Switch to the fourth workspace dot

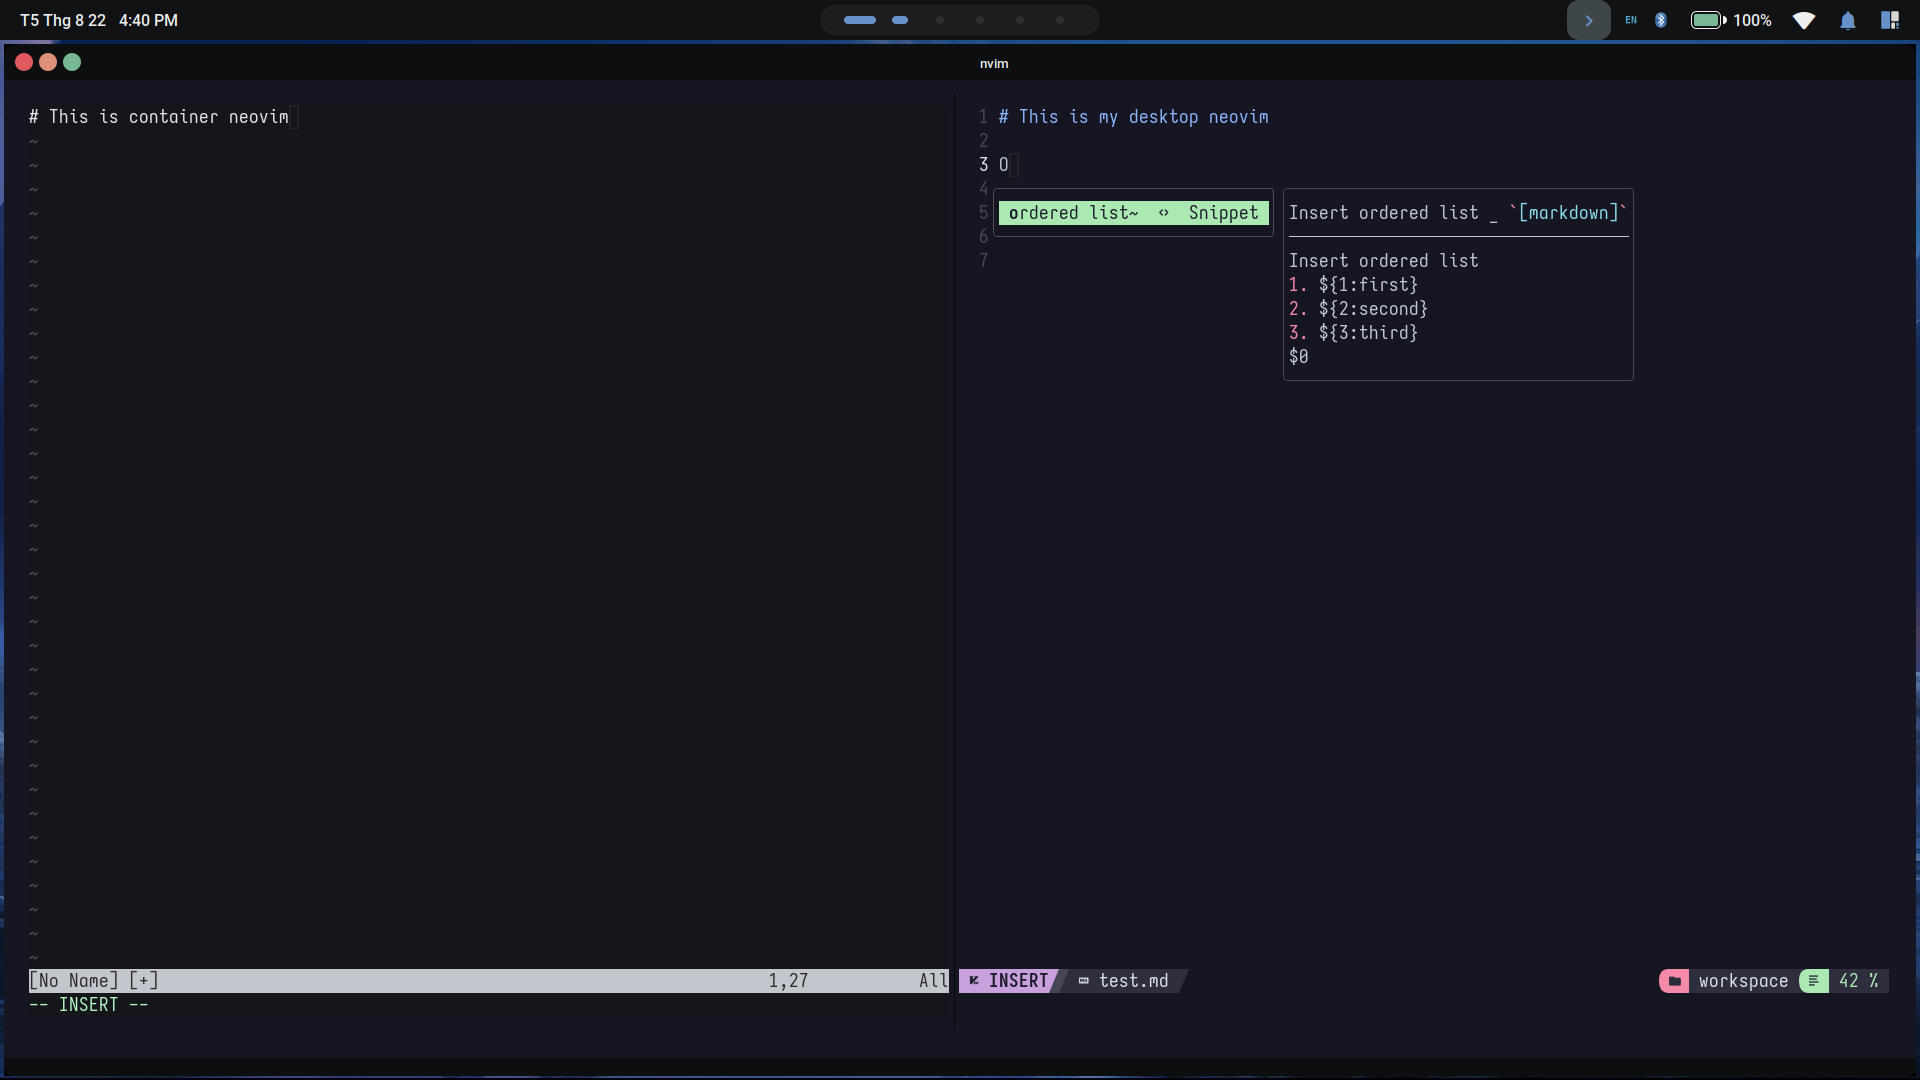click(980, 20)
